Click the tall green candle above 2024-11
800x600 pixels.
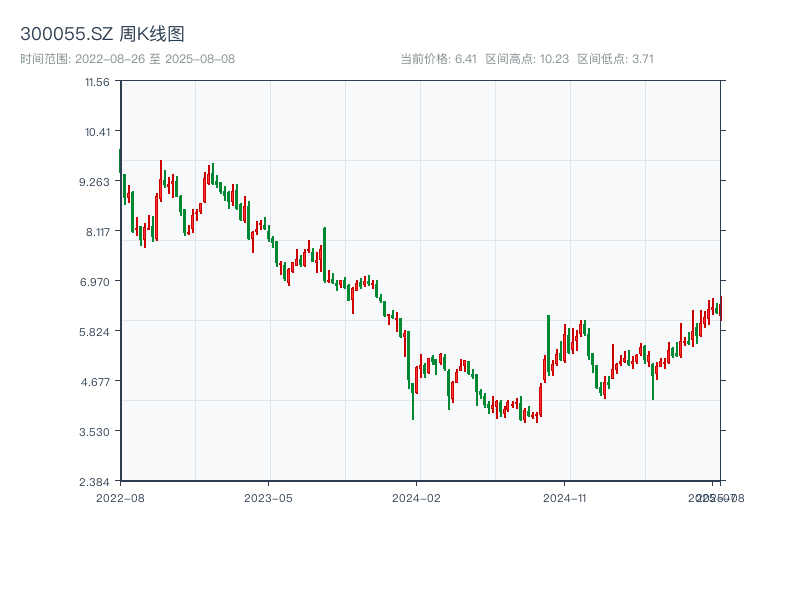click(x=548, y=345)
